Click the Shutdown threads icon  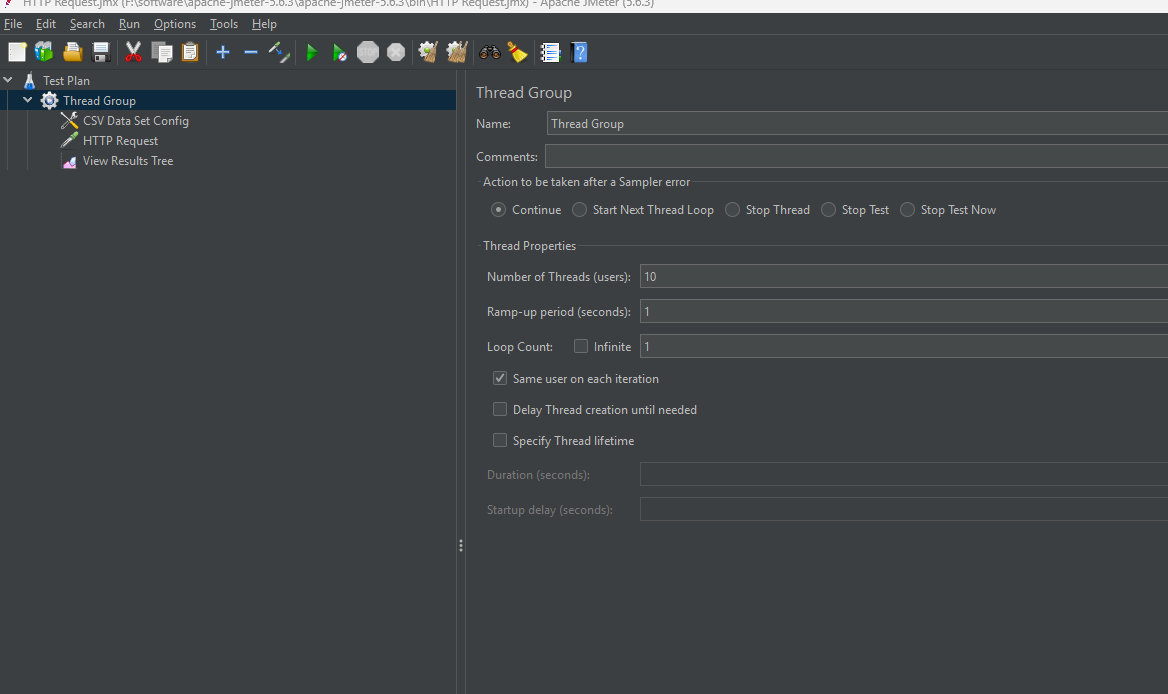396,52
